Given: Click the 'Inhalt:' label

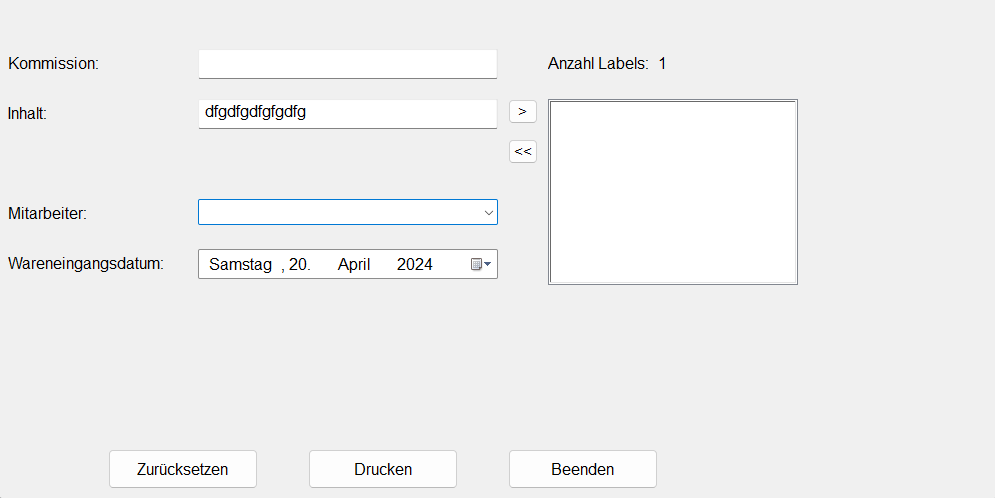Looking at the screenshot, I should [28, 113].
